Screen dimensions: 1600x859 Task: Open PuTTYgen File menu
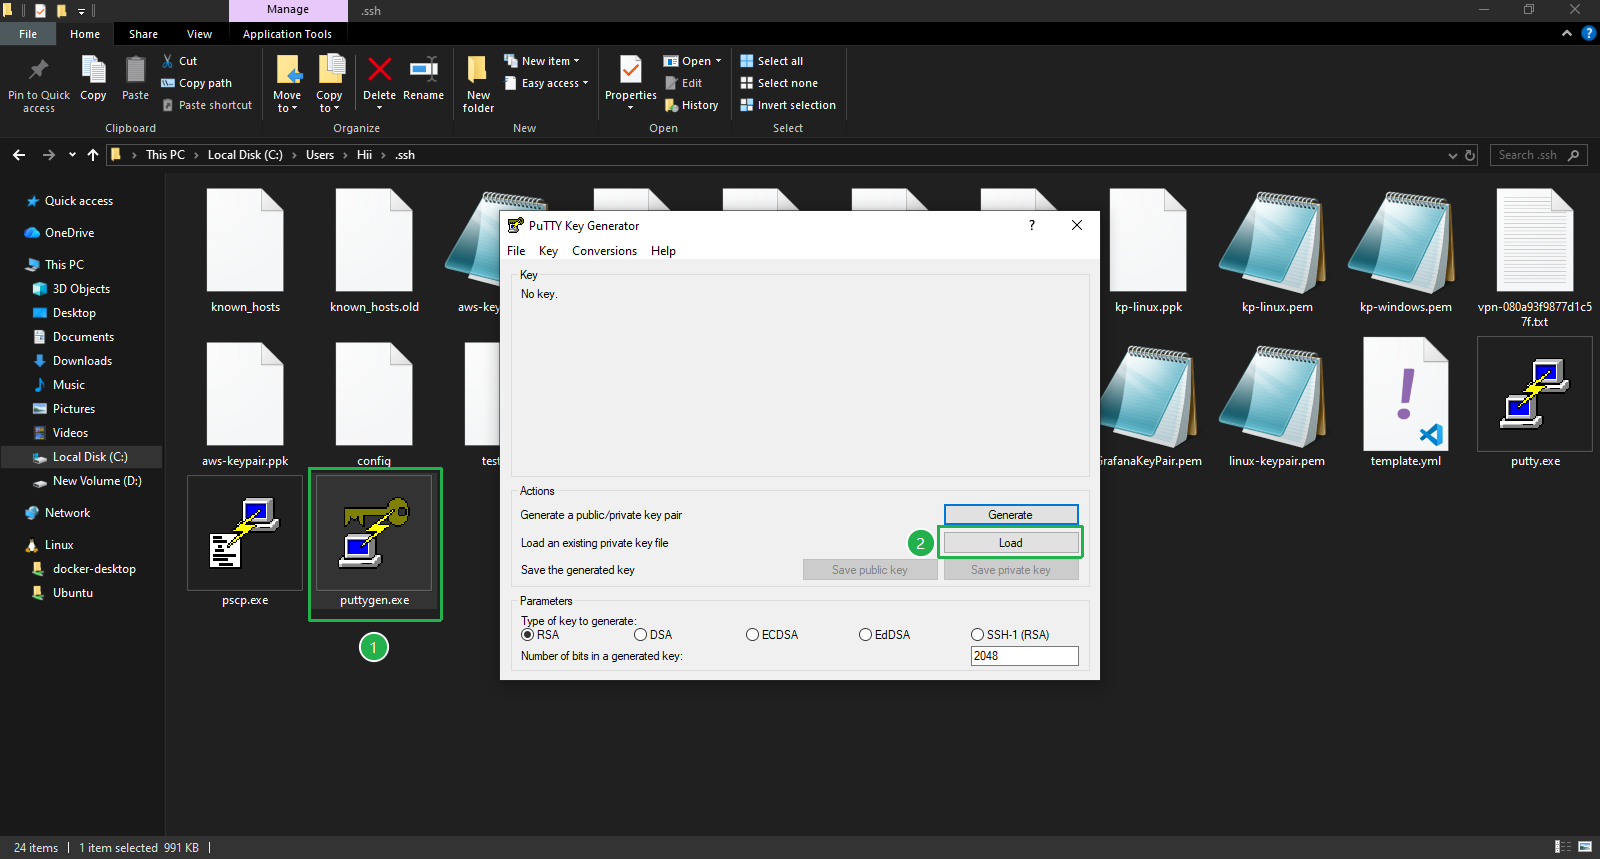[x=516, y=251]
